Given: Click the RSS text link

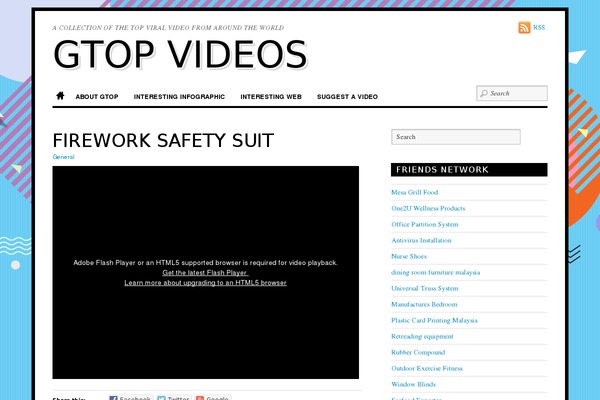Looking at the screenshot, I should [539, 28].
